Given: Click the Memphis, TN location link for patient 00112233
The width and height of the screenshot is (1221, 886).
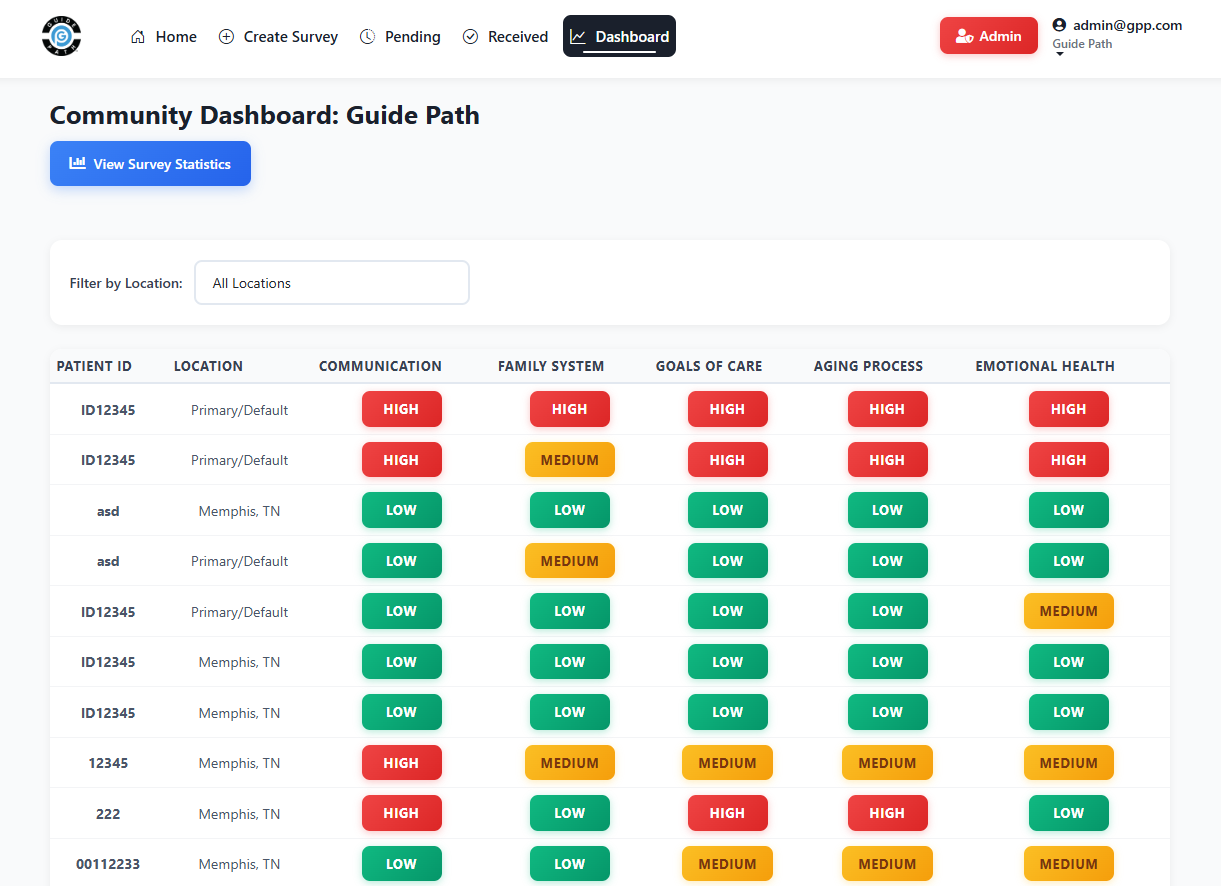Looking at the screenshot, I should (239, 864).
